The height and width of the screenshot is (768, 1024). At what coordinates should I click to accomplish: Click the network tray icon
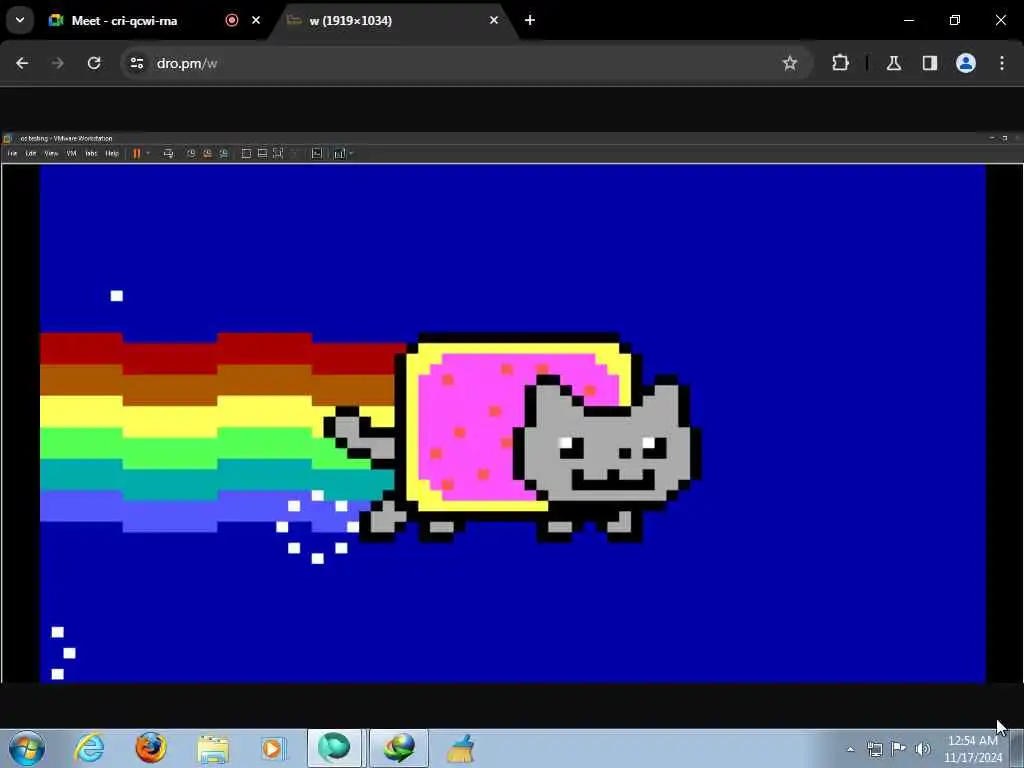pos(874,749)
